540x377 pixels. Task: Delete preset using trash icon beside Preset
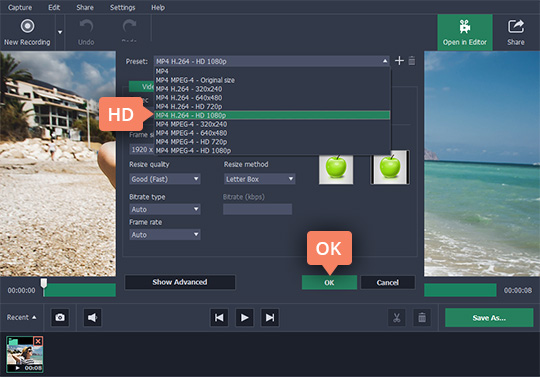pyautogui.click(x=412, y=61)
